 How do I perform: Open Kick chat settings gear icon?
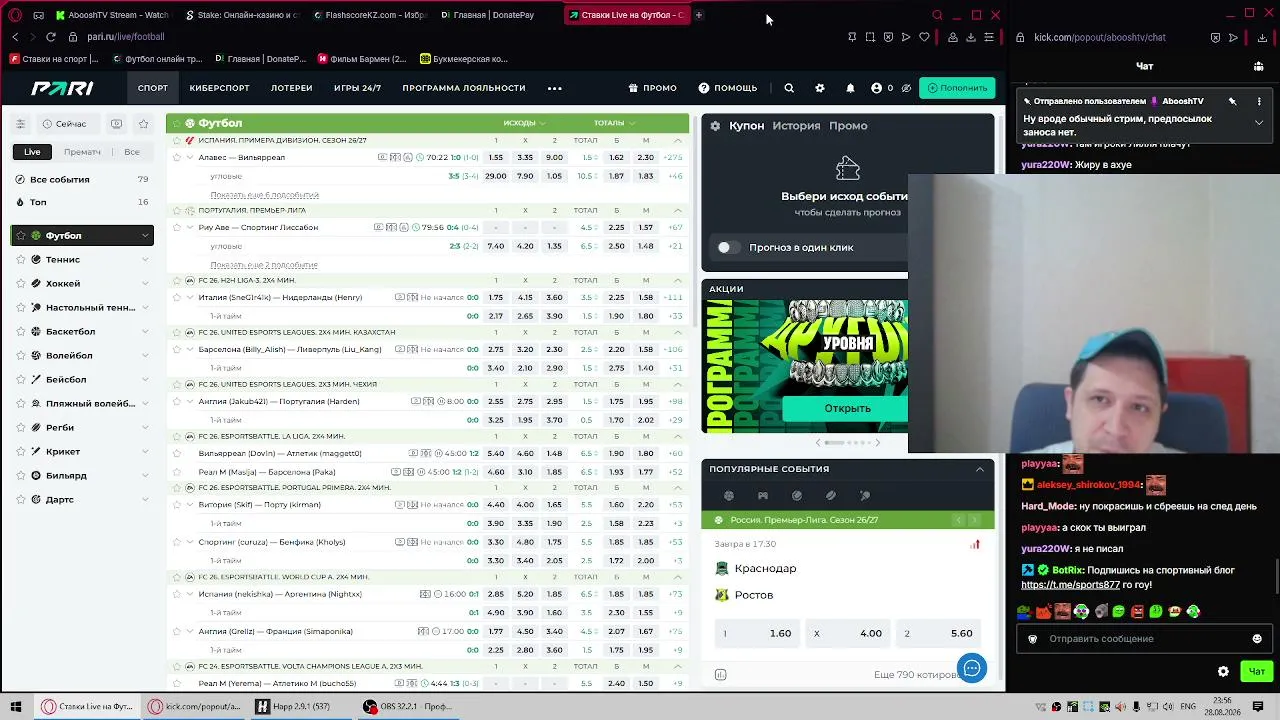1223,672
